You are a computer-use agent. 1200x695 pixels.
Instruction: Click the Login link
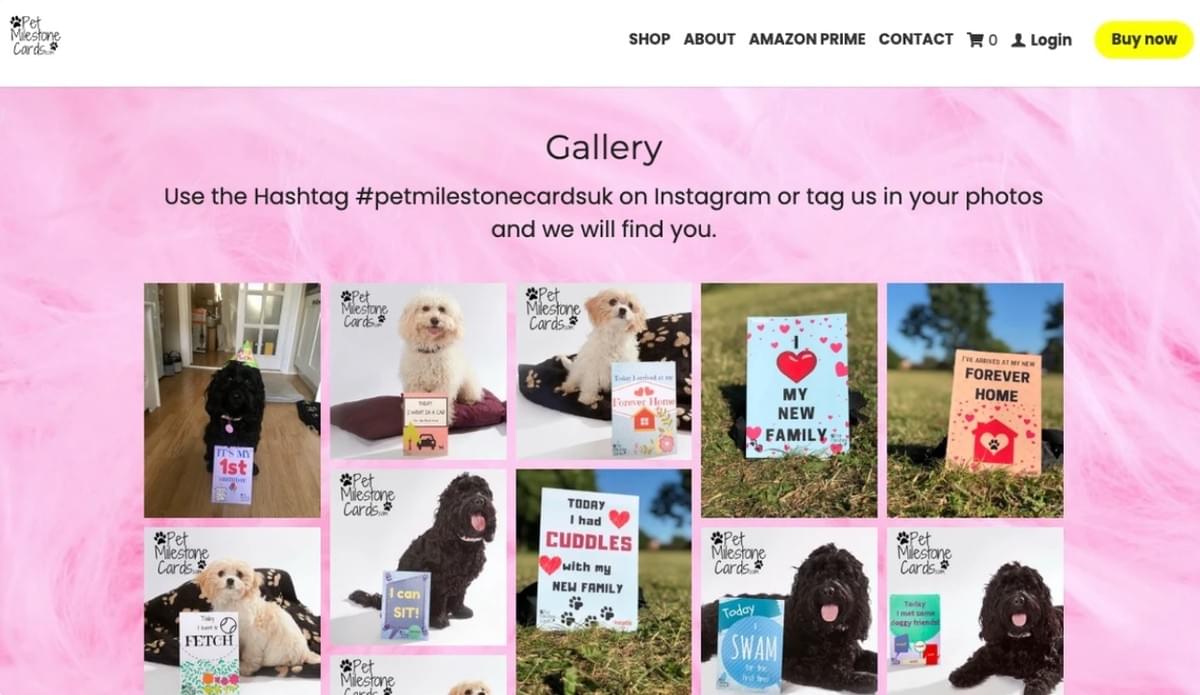click(x=1051, y=40)
